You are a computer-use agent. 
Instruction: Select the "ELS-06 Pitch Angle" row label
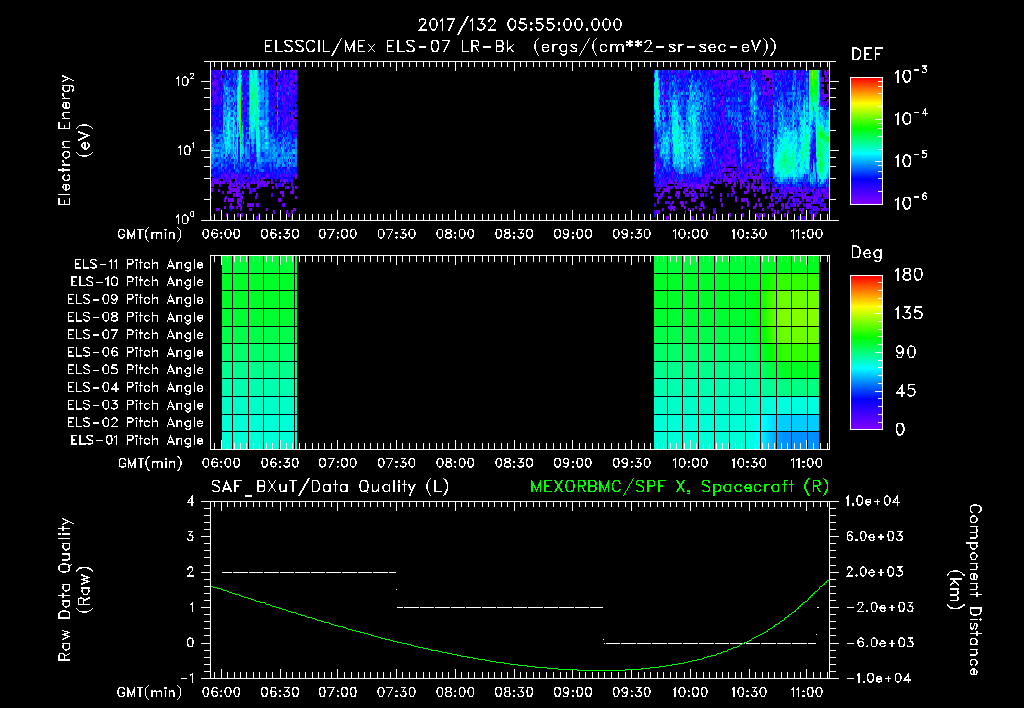pyautogui.click(x=136, y=353)
